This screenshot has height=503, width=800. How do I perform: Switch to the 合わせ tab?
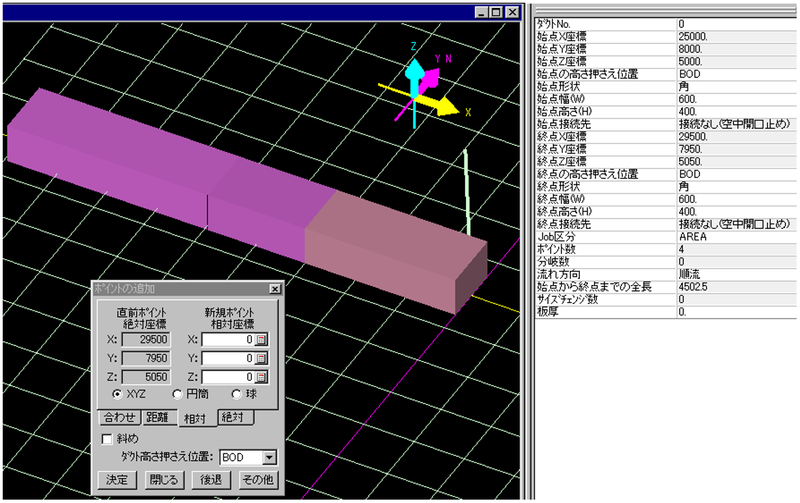pos(116,417)
